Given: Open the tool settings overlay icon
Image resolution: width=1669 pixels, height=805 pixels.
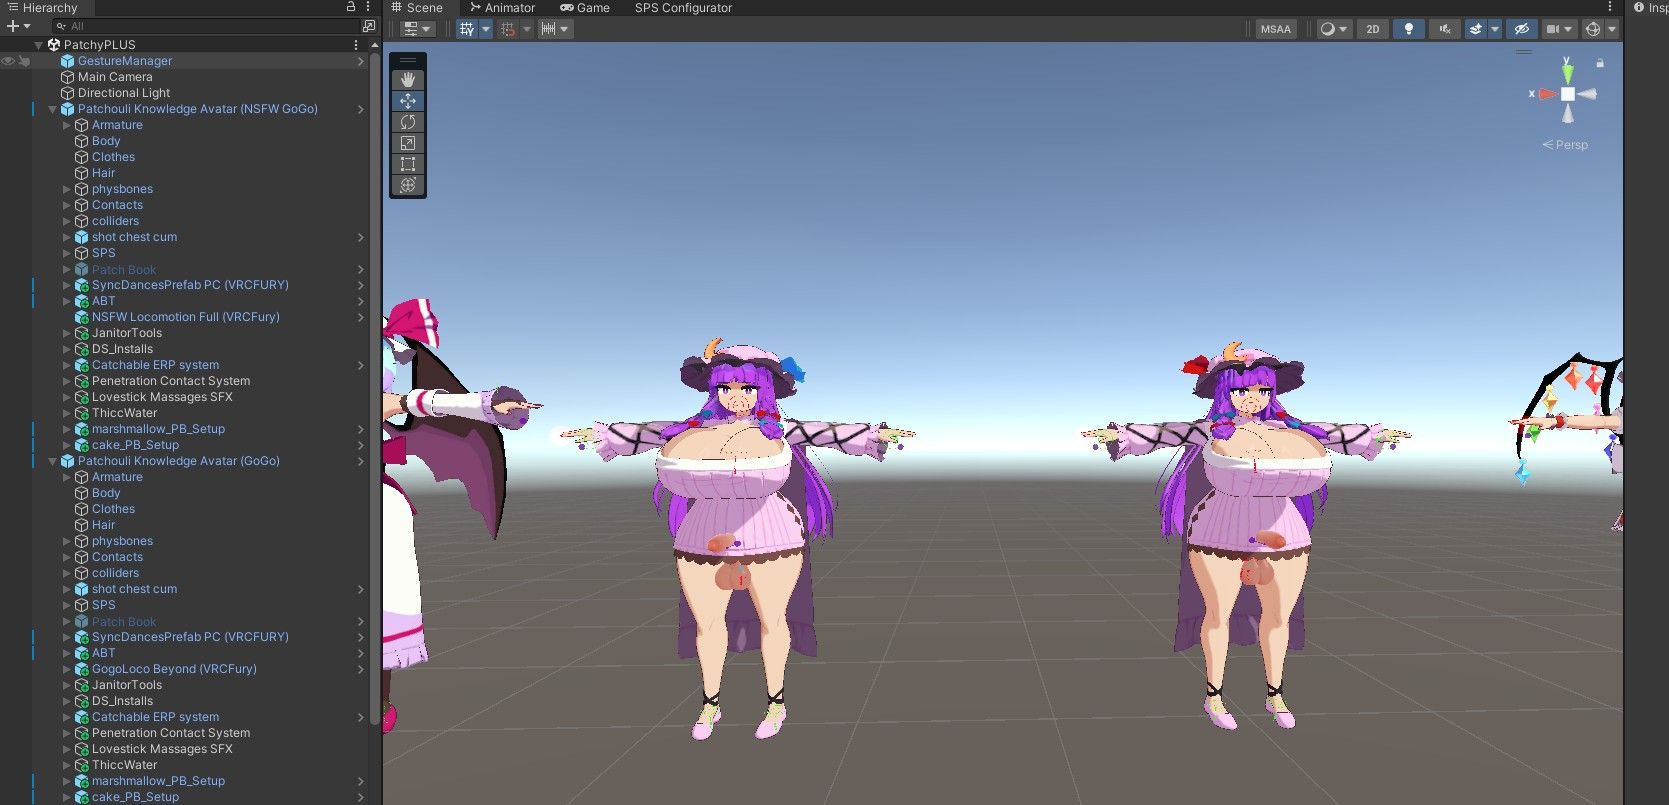Looking at the screenshot, I should click(x=411, y=29).
